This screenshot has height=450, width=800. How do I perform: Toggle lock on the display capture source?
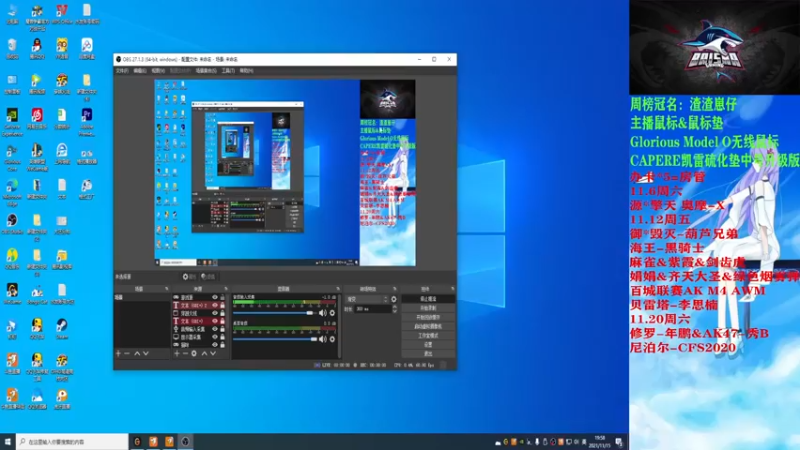(222, 337)
